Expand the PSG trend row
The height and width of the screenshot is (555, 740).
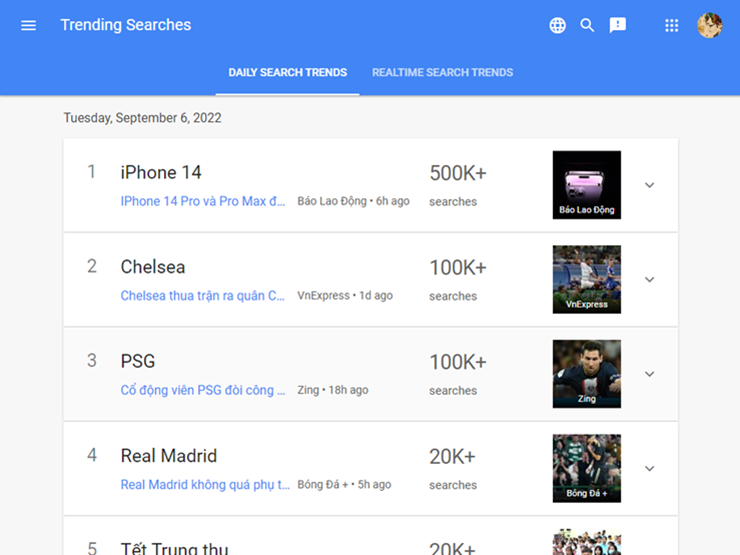point(649,374)
